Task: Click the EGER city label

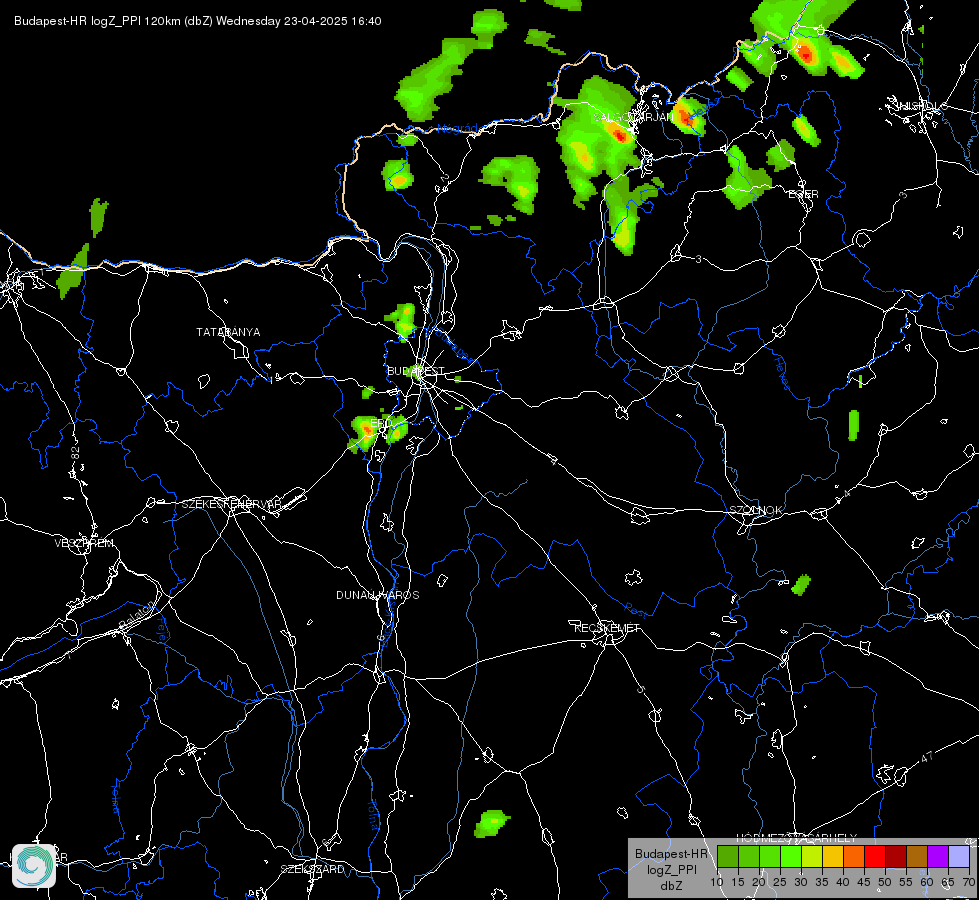Action: [x=804, y=194]
